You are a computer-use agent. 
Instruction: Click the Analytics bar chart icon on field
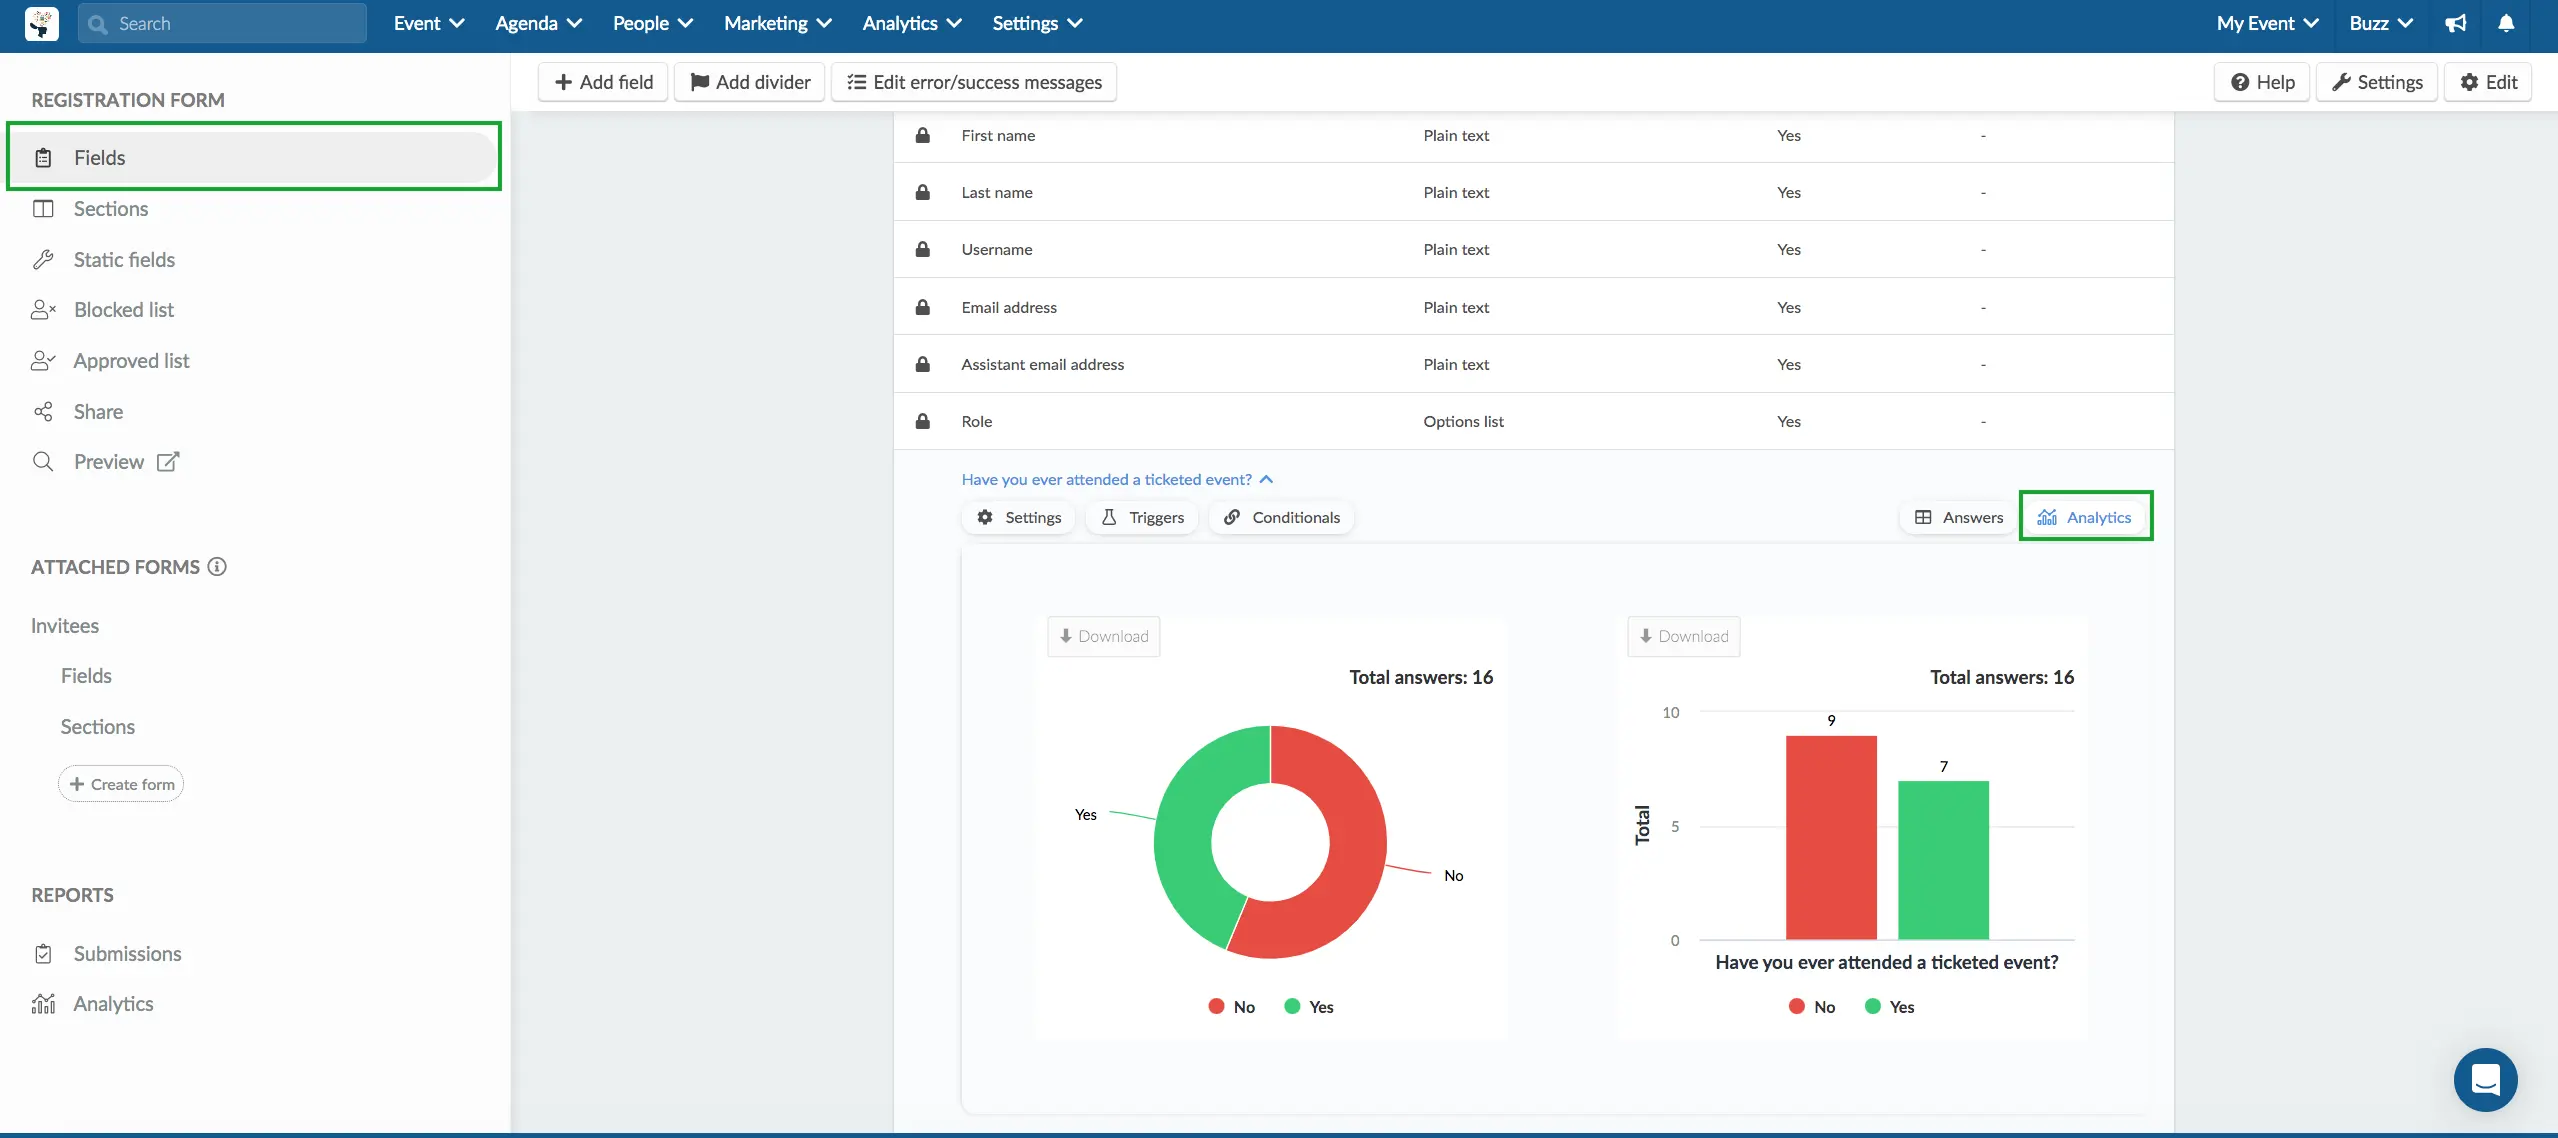[2047, 517]
